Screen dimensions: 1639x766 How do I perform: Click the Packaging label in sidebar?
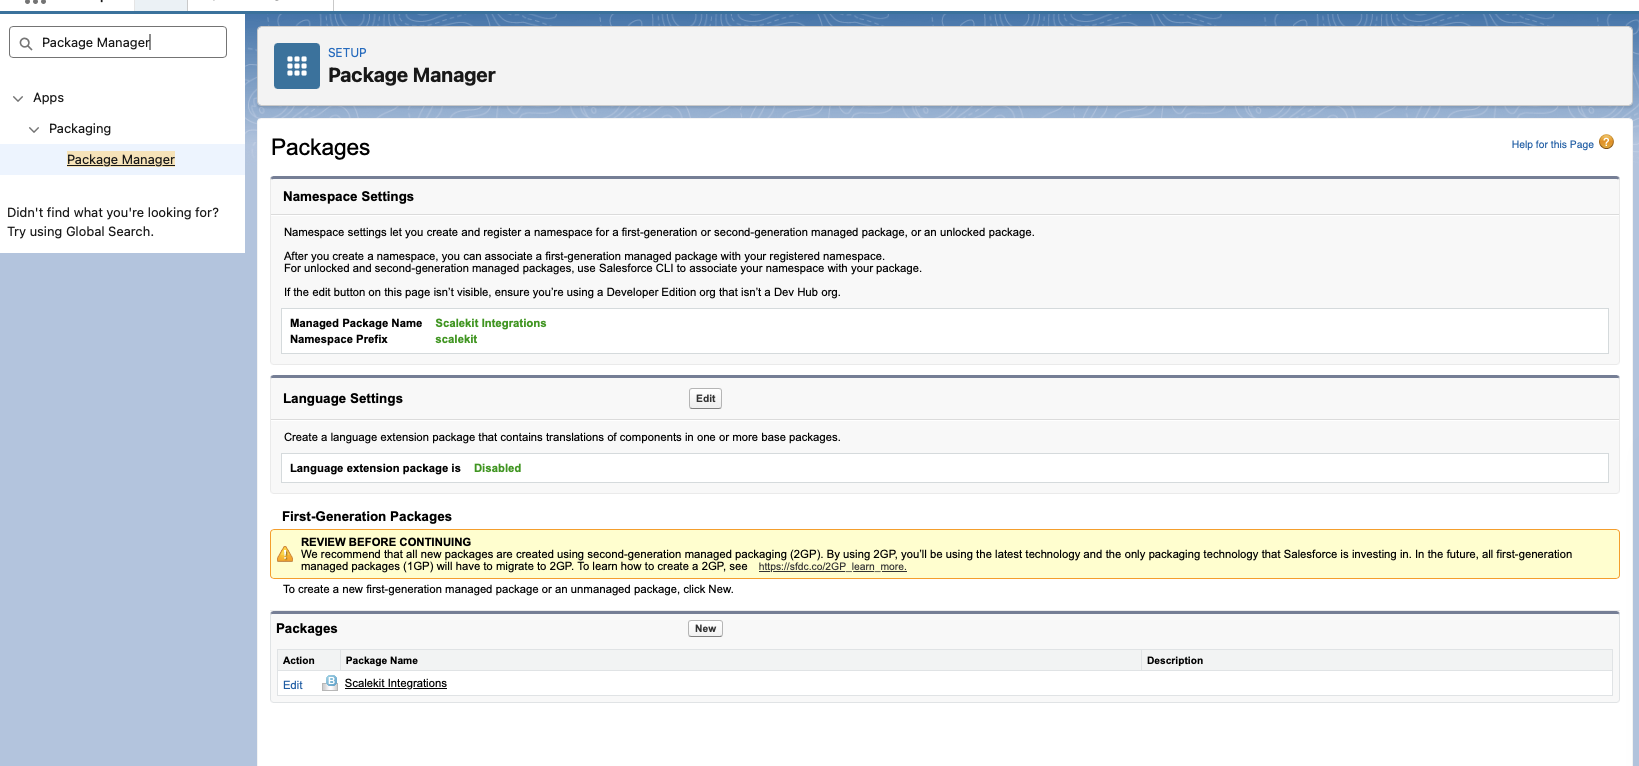[x=80, y=129]
